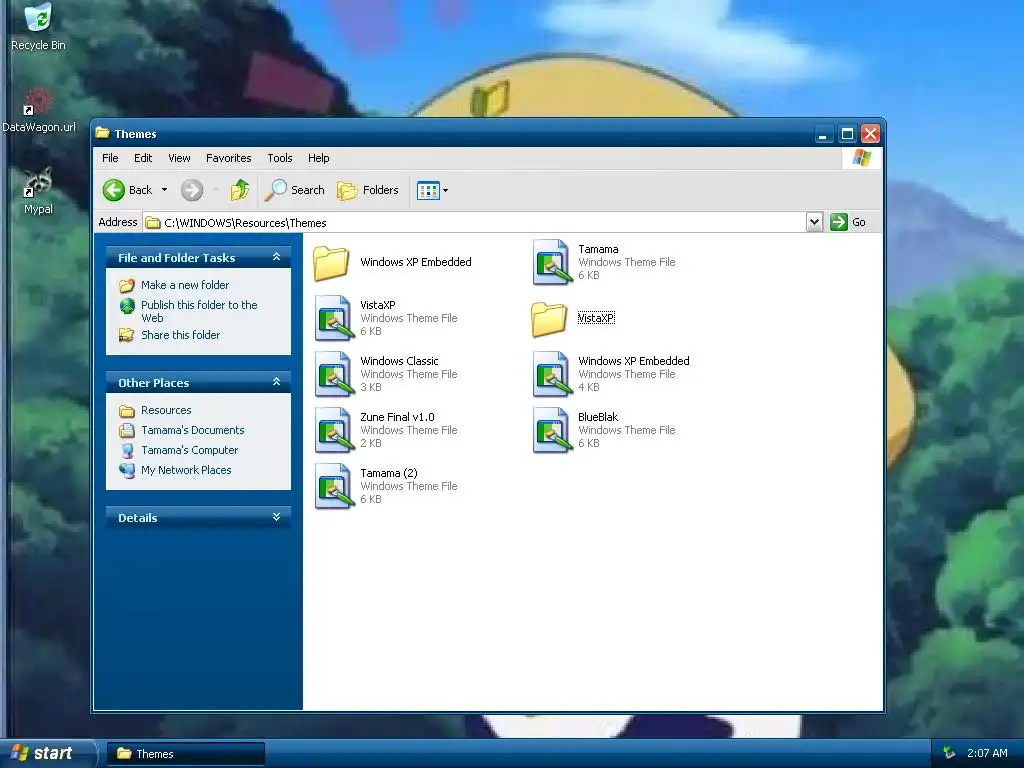1024x768 pixels.
Task: Expand the Address bar dropdown list
Action: 814,222
